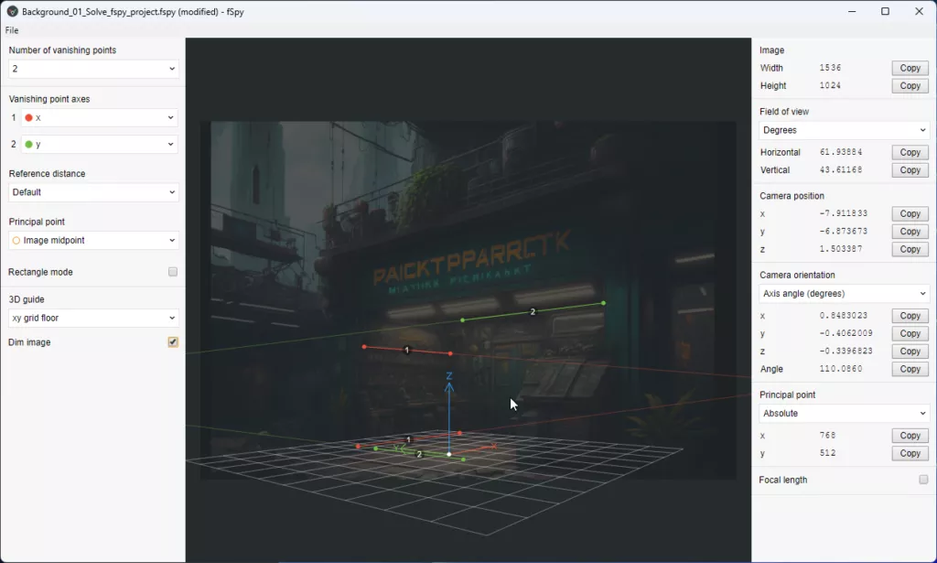This screenshot has width=937, height=563.
Task: Click left endpoint of upper red line 1
Action: [x=364, y=347]
